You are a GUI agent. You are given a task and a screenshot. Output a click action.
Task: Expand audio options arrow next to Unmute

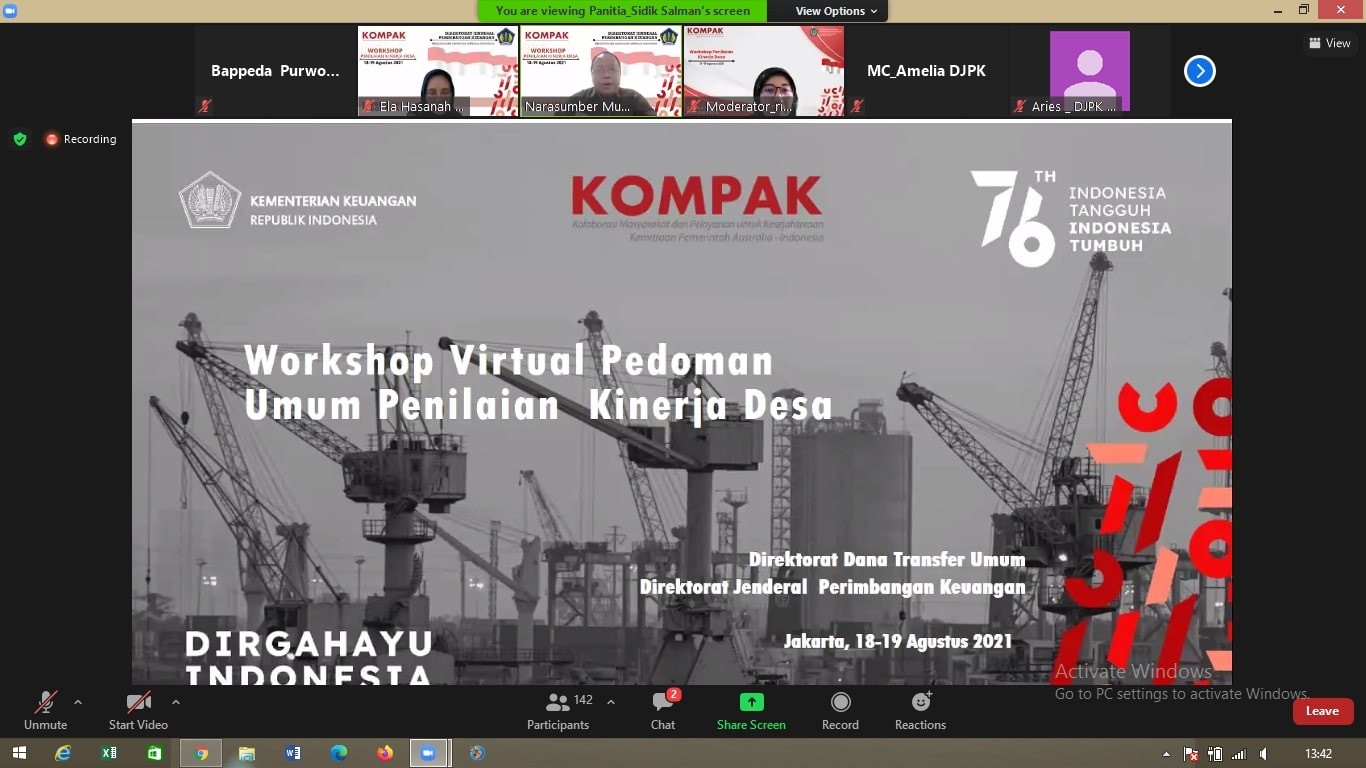pos(78,702)
